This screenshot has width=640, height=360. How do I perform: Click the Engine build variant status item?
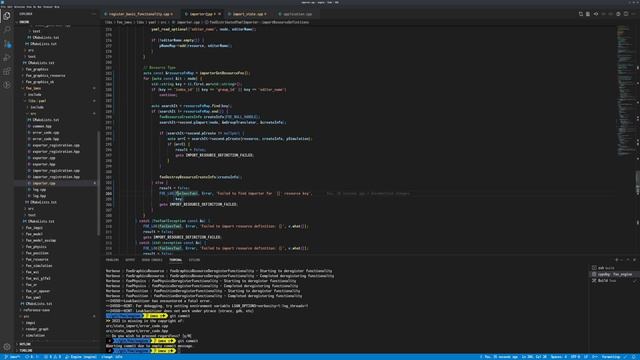(81, 357)
